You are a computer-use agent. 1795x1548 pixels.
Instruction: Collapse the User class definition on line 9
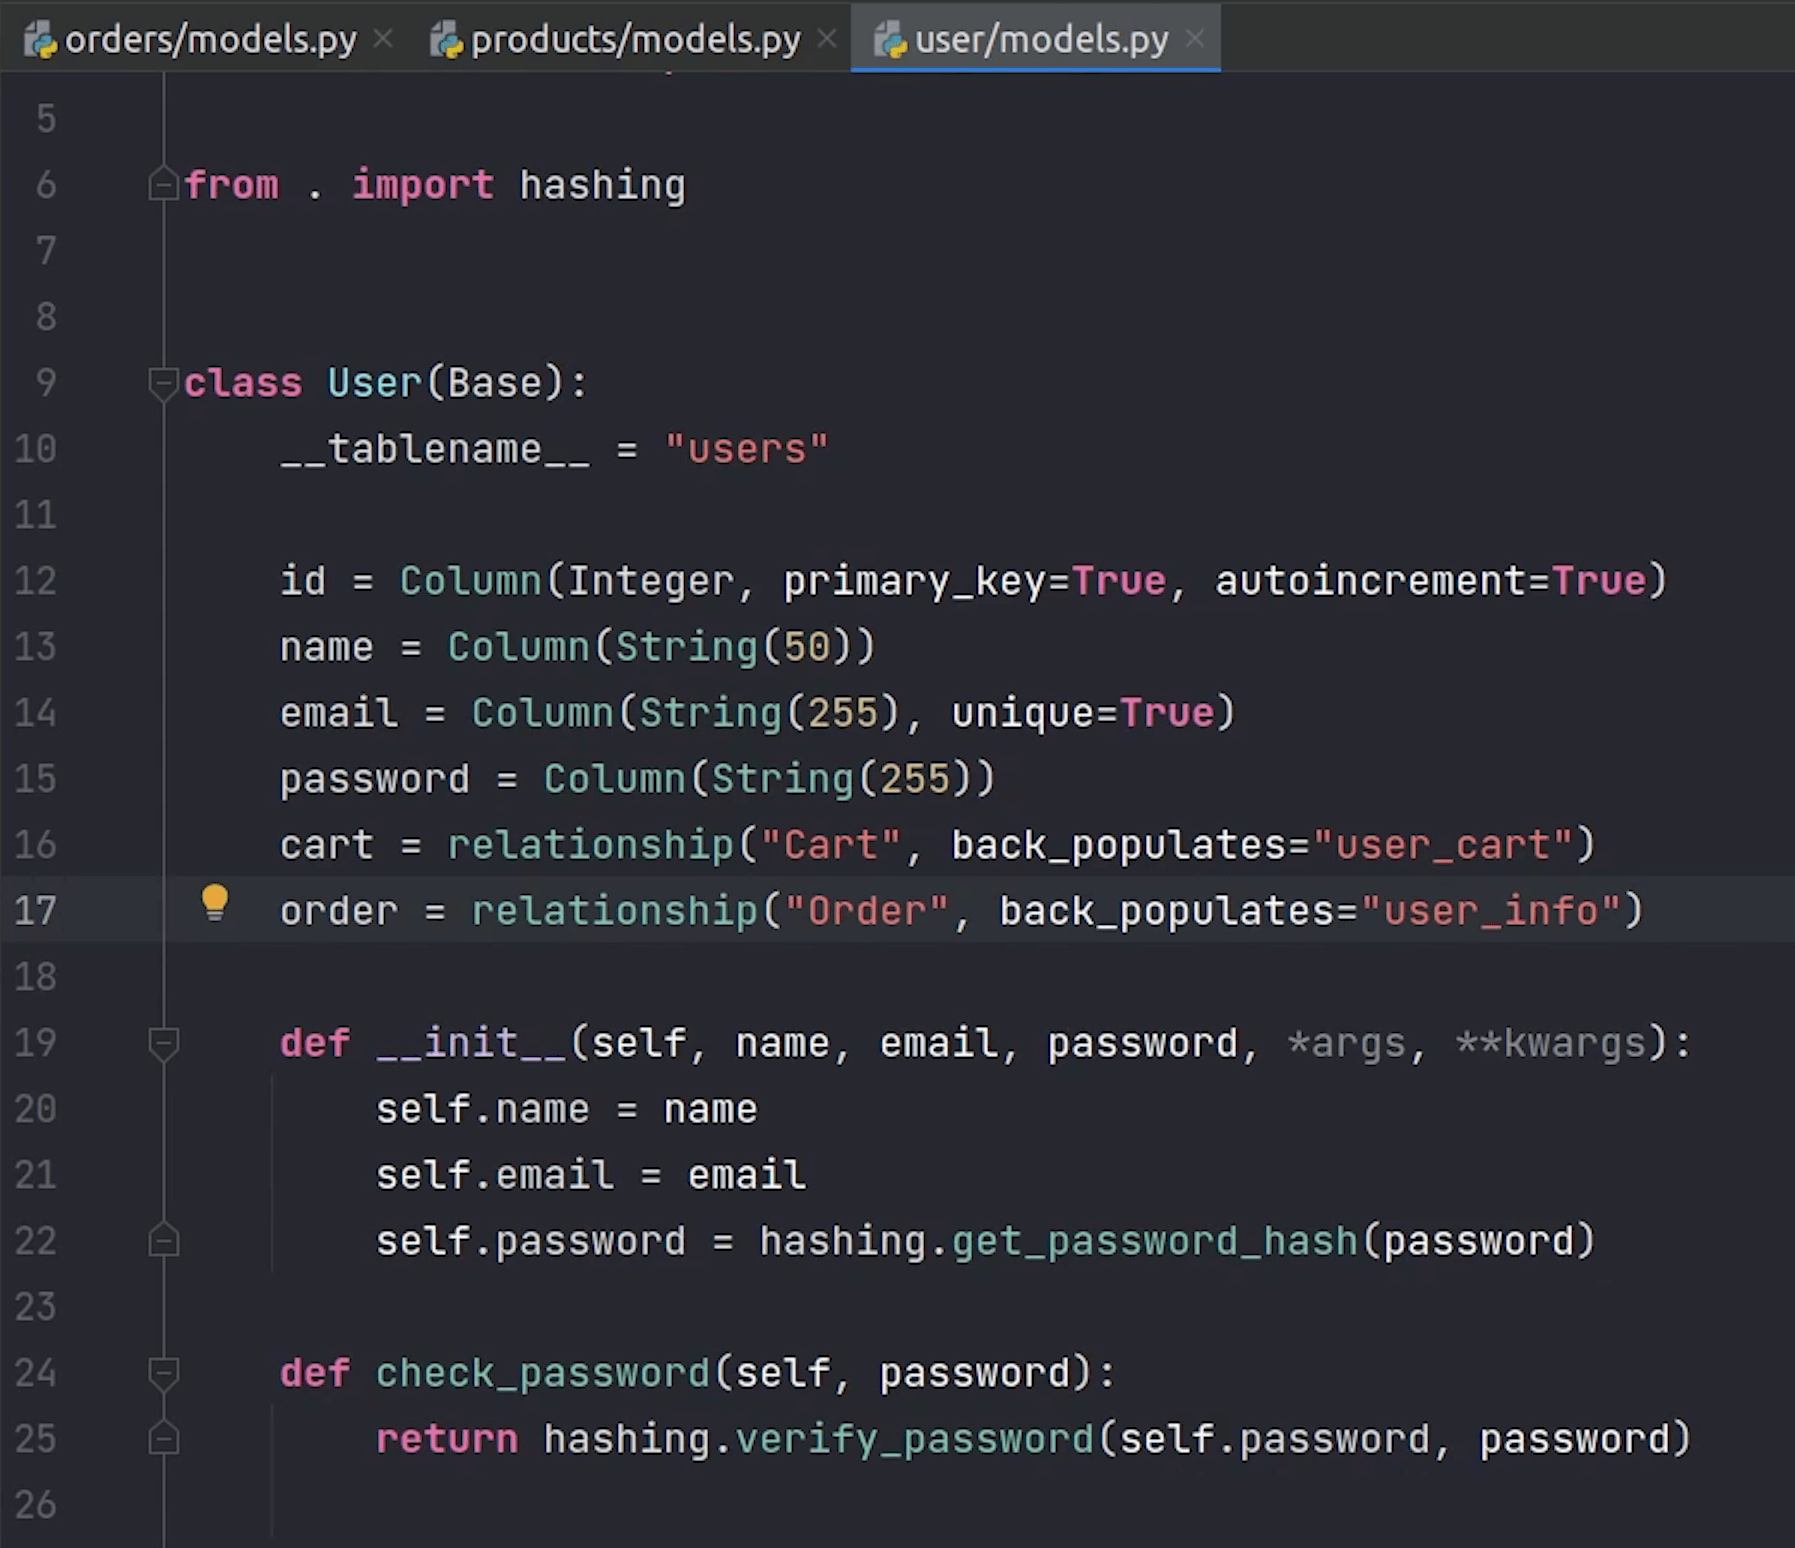pyautogui.click(x=163, y=384)
